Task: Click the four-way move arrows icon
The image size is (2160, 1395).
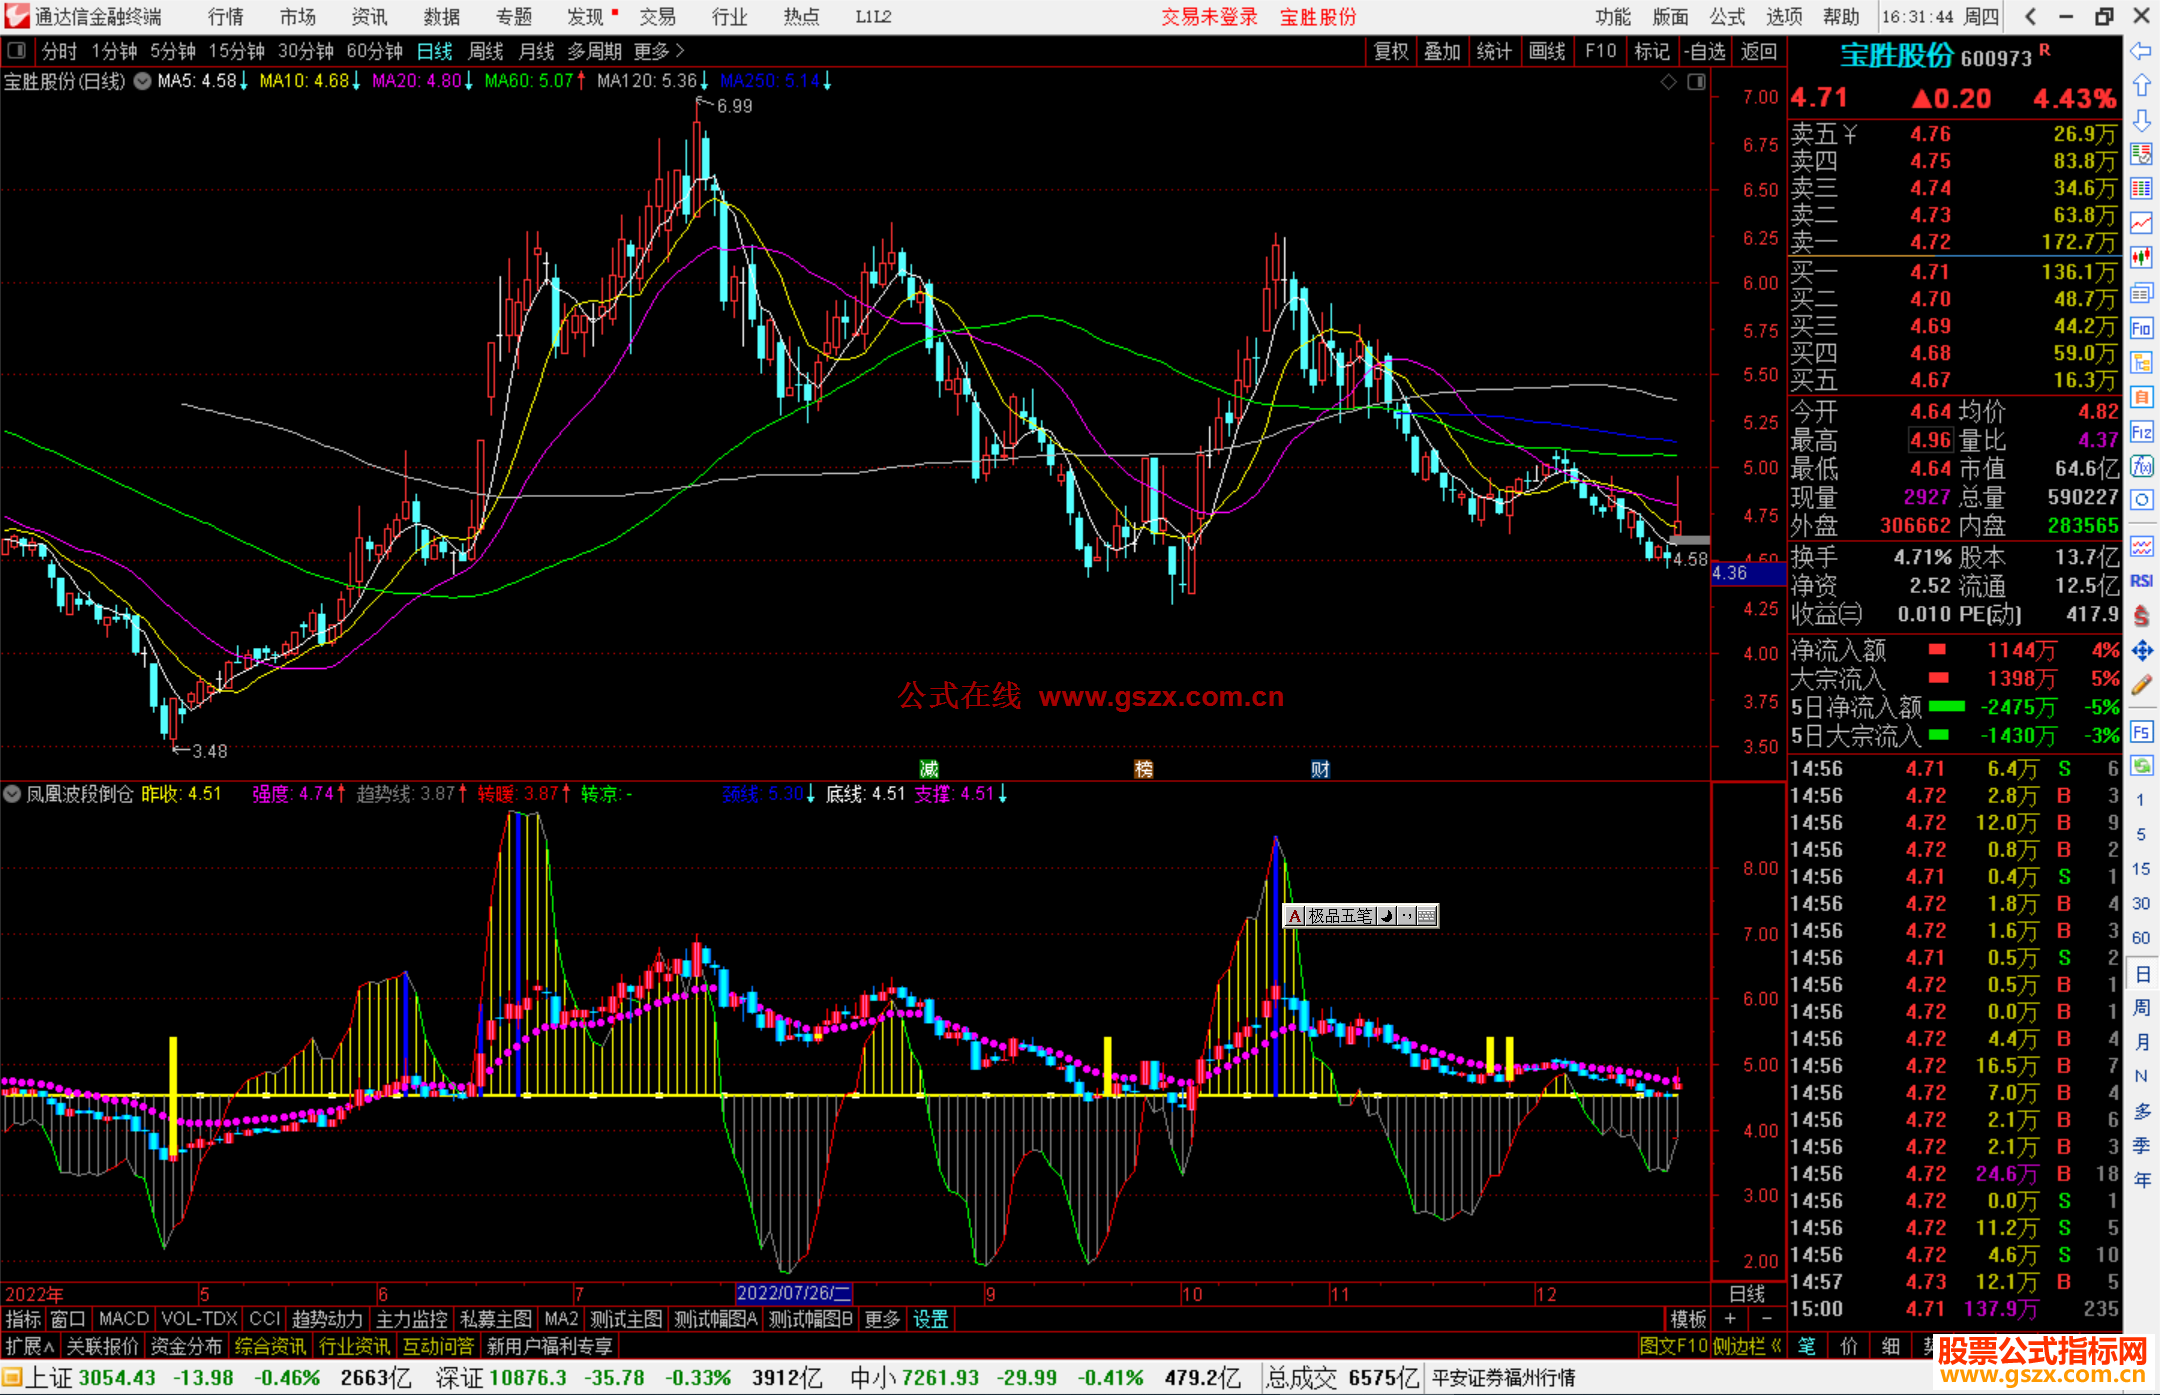Action: click(2141, 651)
